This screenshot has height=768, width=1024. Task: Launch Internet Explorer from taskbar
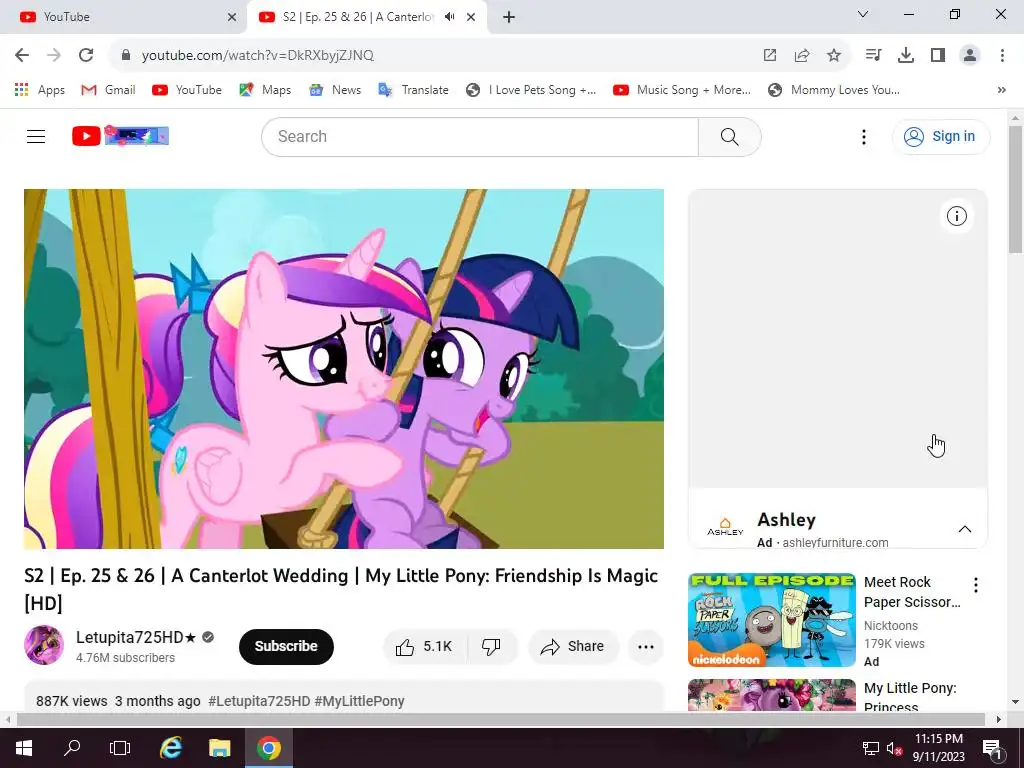point(171,748)
